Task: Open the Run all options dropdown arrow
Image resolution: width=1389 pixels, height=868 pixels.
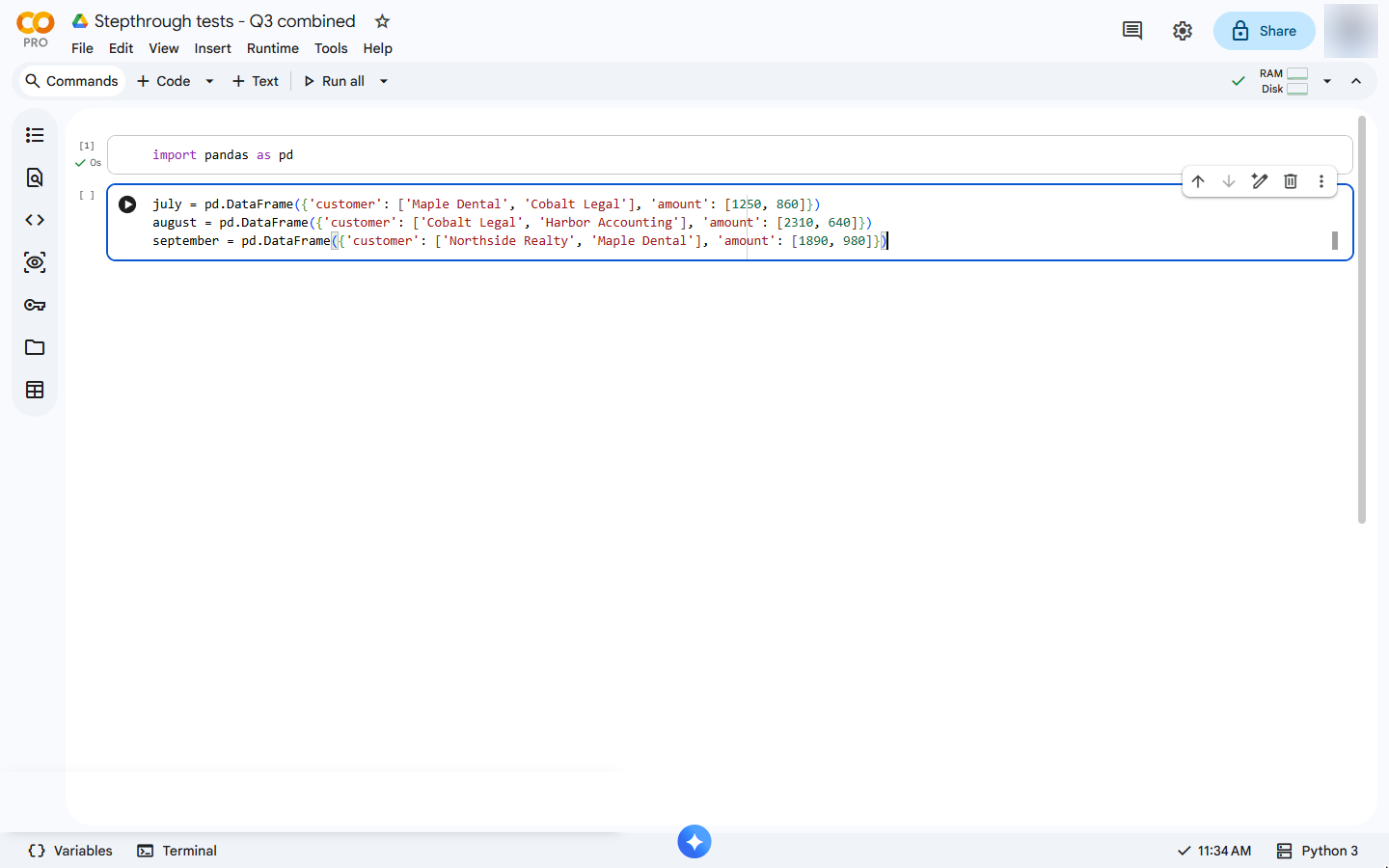Action: point(383,81)
